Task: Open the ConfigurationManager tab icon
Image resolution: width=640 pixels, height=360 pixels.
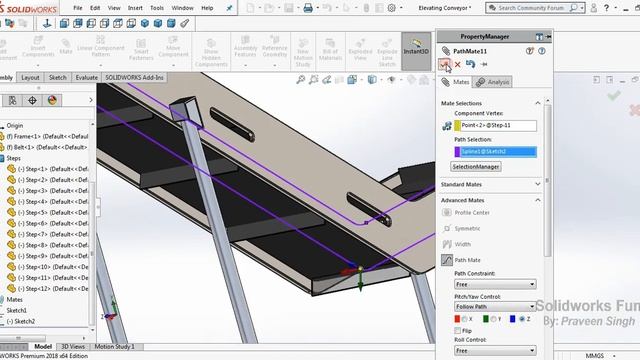Action: [13, 100]
